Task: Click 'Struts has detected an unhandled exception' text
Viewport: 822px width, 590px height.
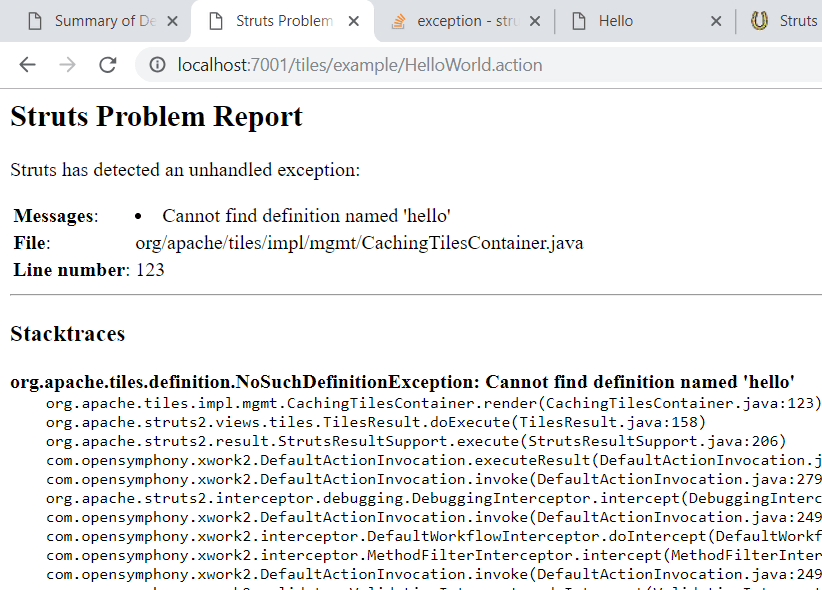Action: pyautogui.click(x=185, y=170)
